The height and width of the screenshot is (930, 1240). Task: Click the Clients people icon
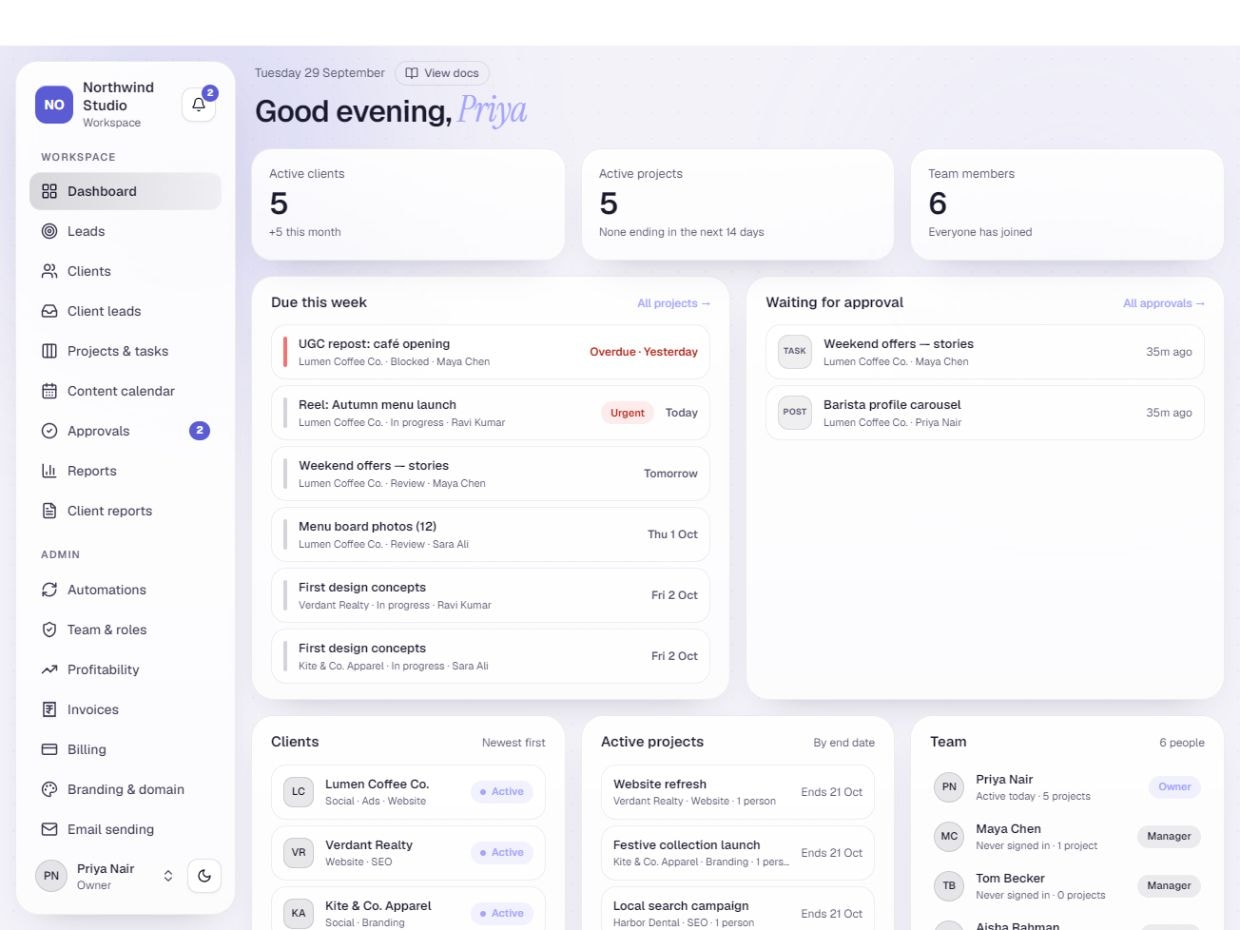50,271
